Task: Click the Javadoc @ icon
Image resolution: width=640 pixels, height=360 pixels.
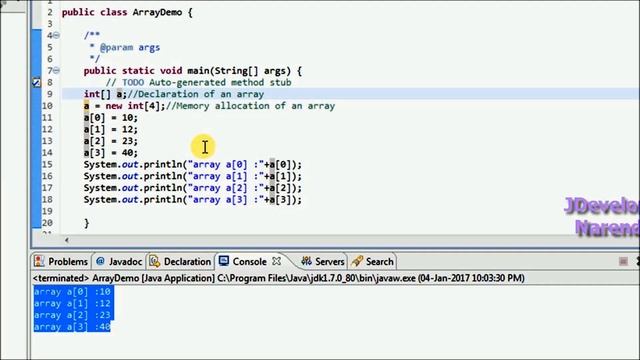Action: coord(100,261)
